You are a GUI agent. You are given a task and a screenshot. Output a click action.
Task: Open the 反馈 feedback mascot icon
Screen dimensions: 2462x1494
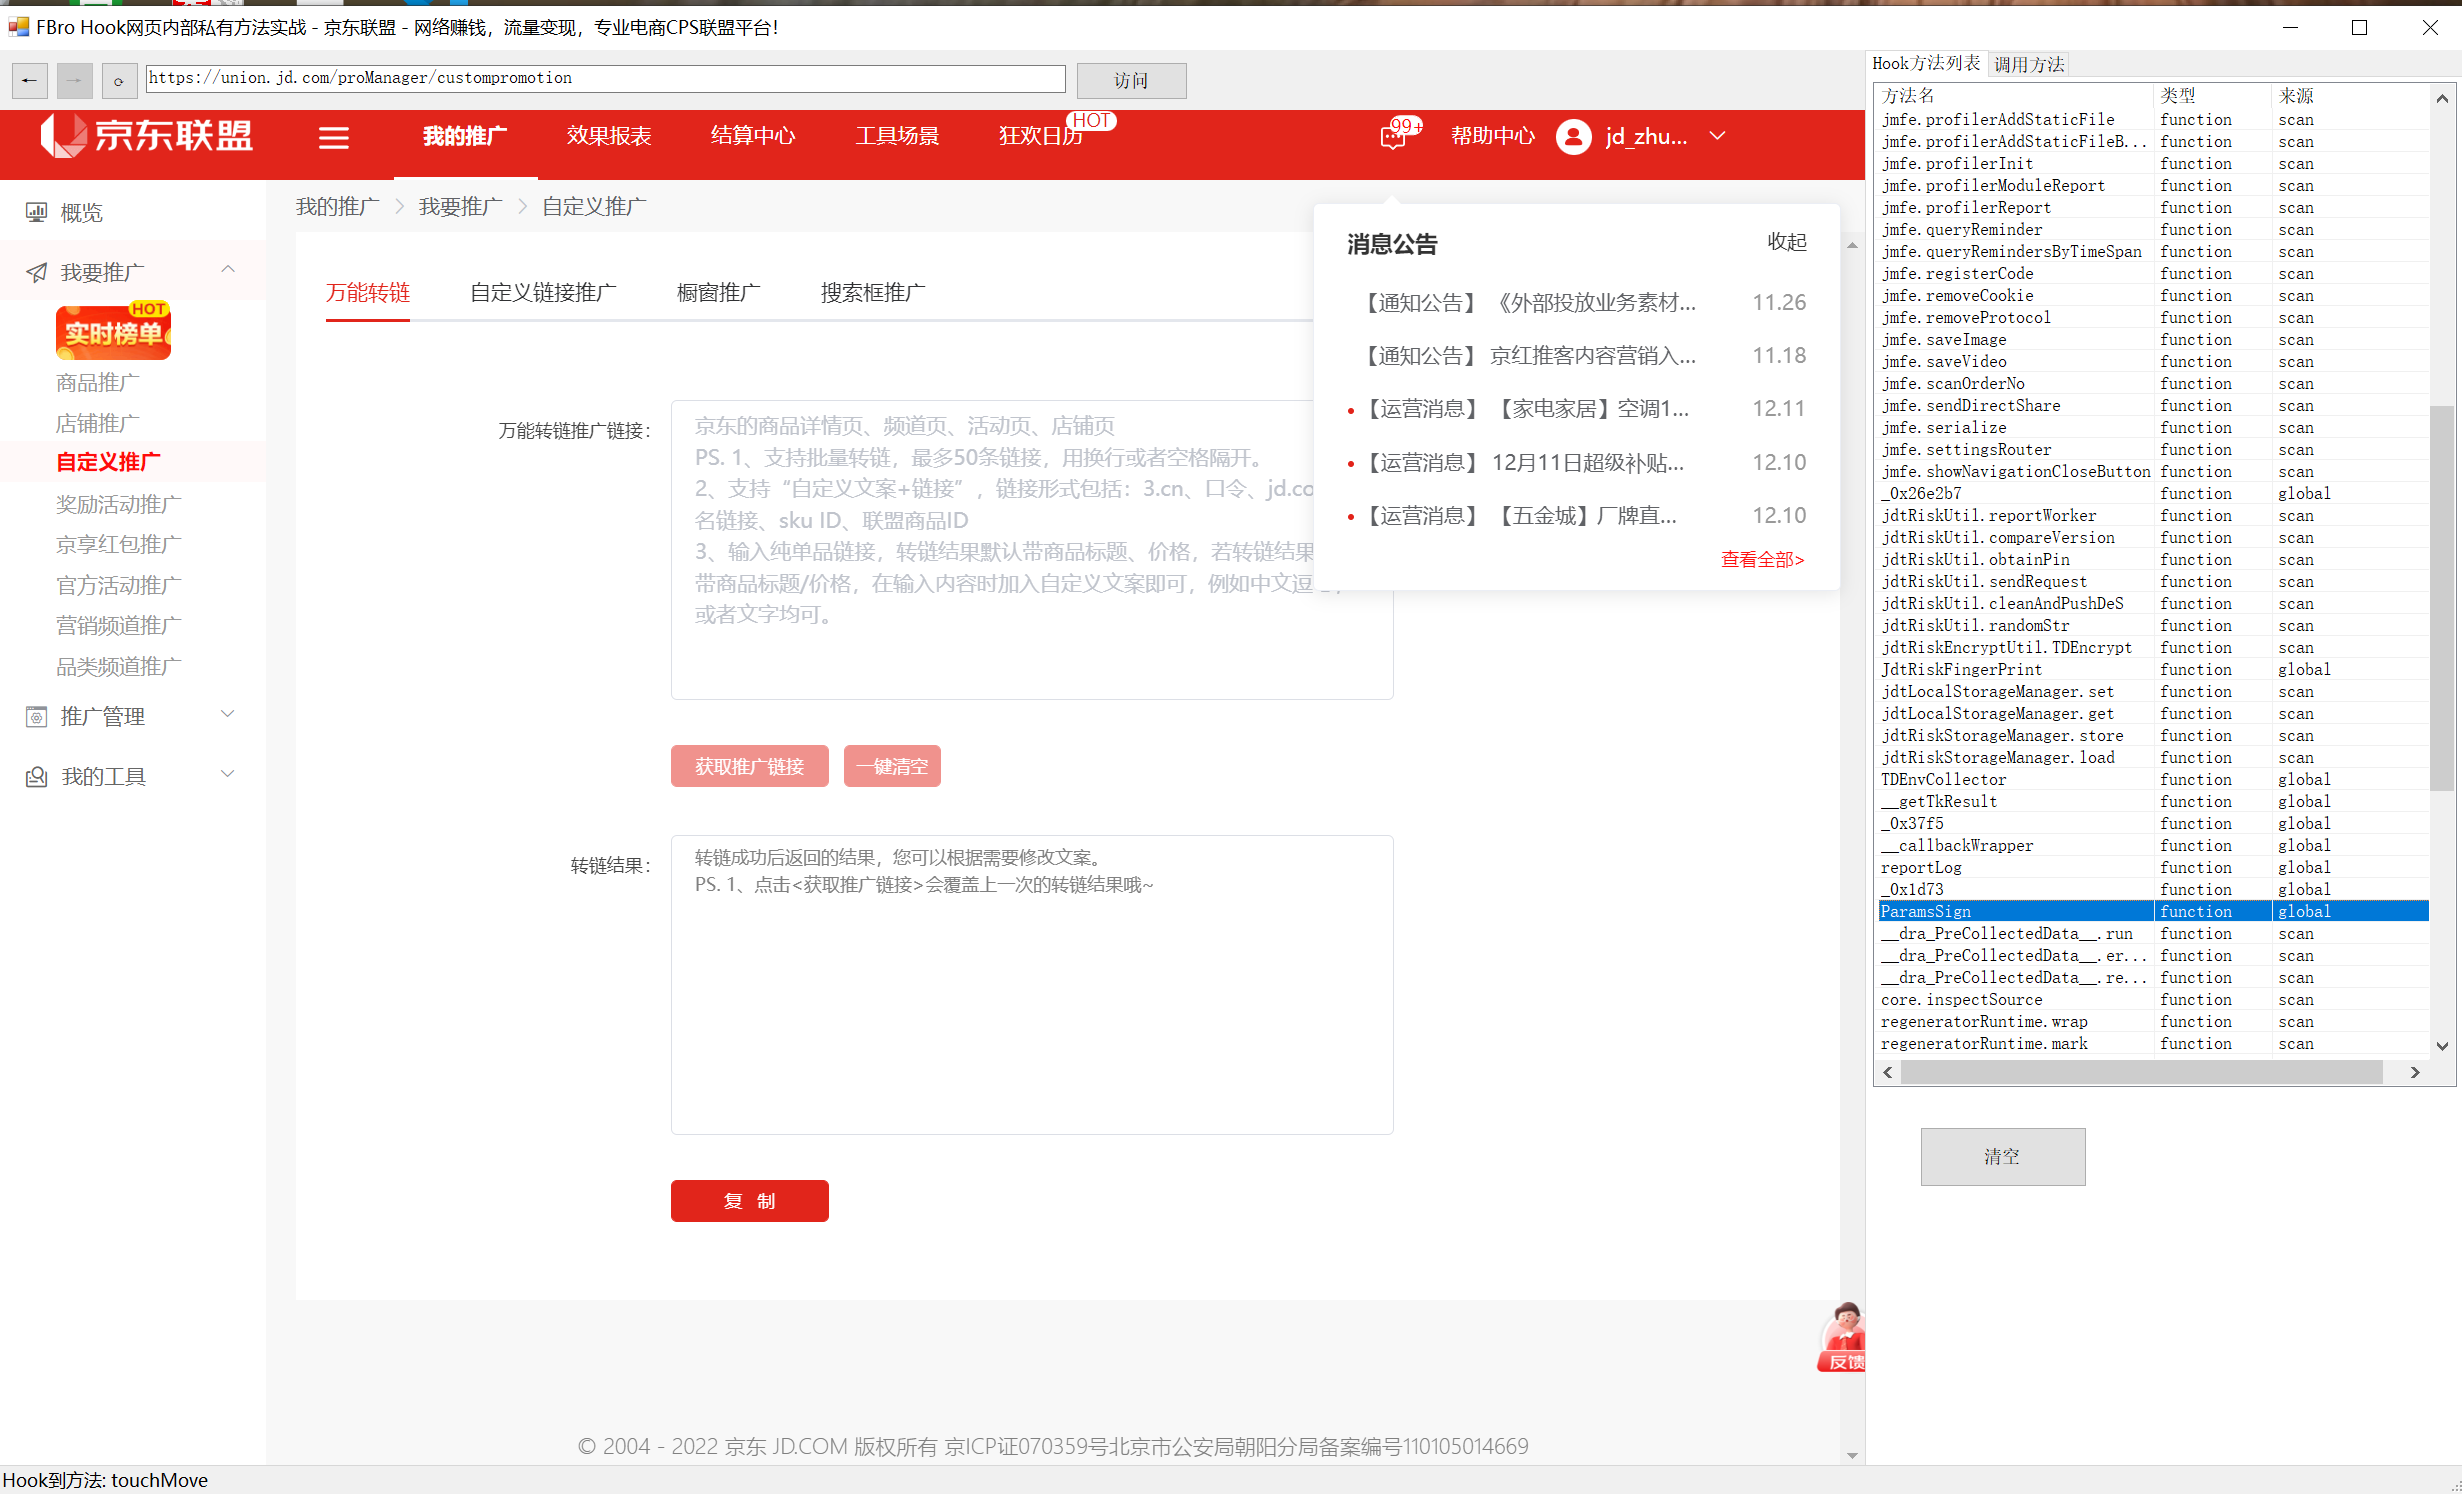[1843, 1337]
